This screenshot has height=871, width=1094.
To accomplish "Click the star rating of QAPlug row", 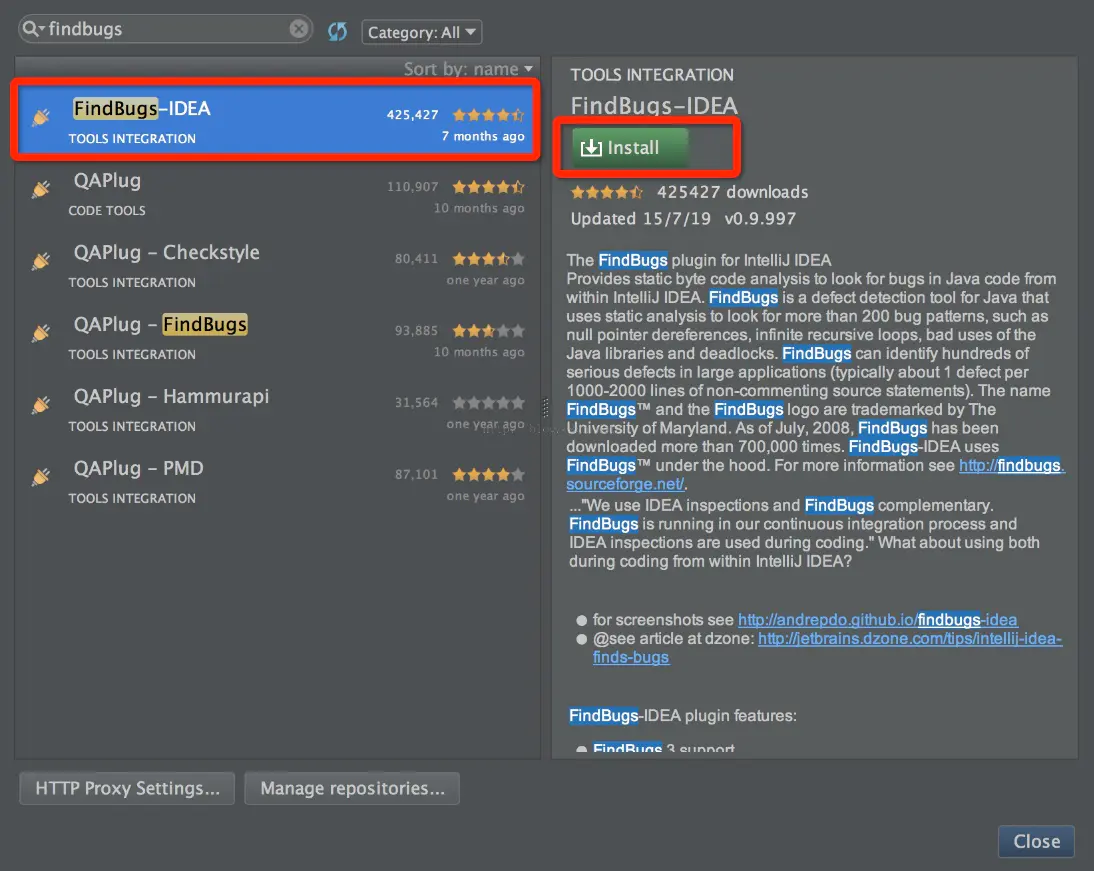I will (x=488, y=186).
